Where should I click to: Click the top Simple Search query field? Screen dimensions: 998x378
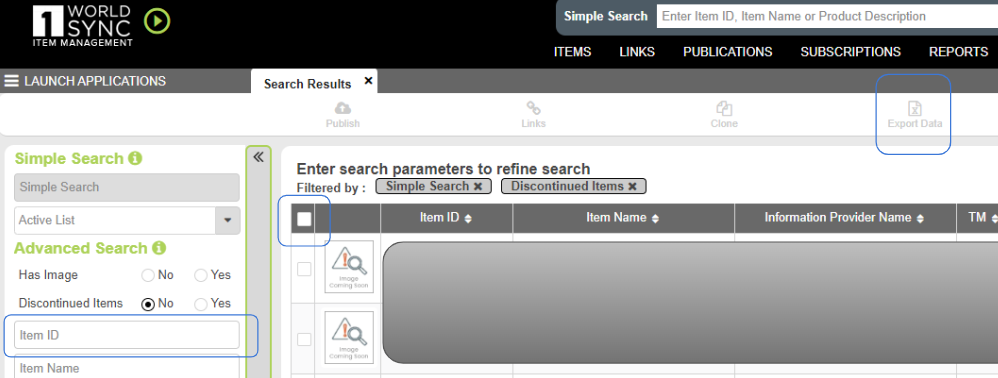827,17
